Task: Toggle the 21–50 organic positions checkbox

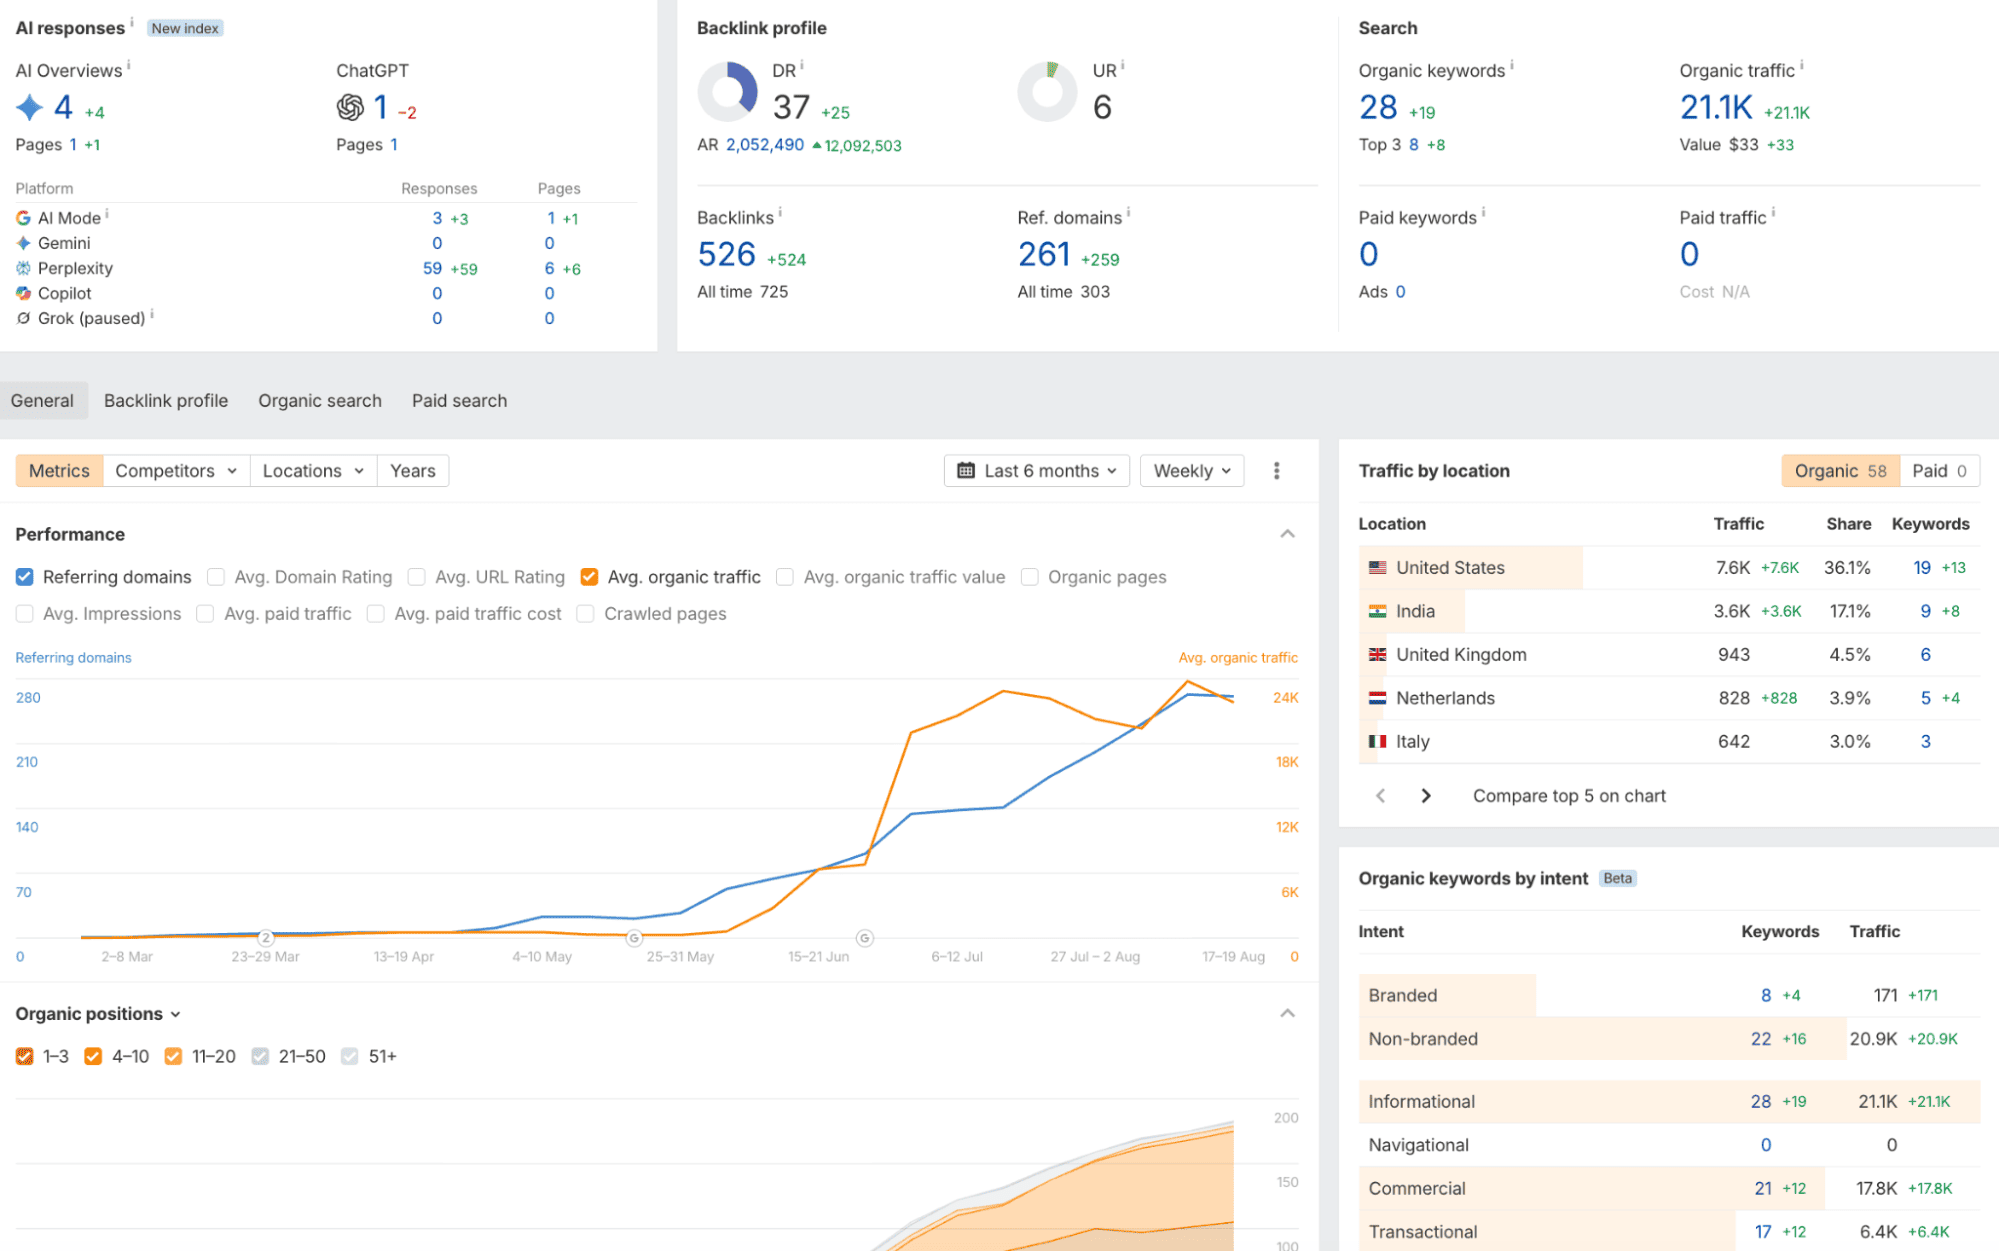Action: pos(261,1056)
